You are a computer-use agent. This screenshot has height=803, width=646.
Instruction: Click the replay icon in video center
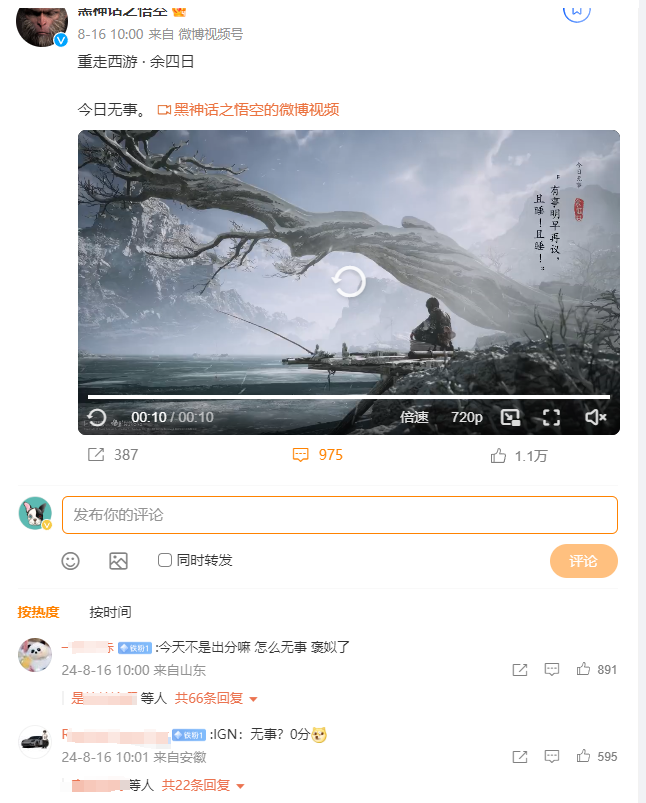pyautogui.click(x=349, y=282)
